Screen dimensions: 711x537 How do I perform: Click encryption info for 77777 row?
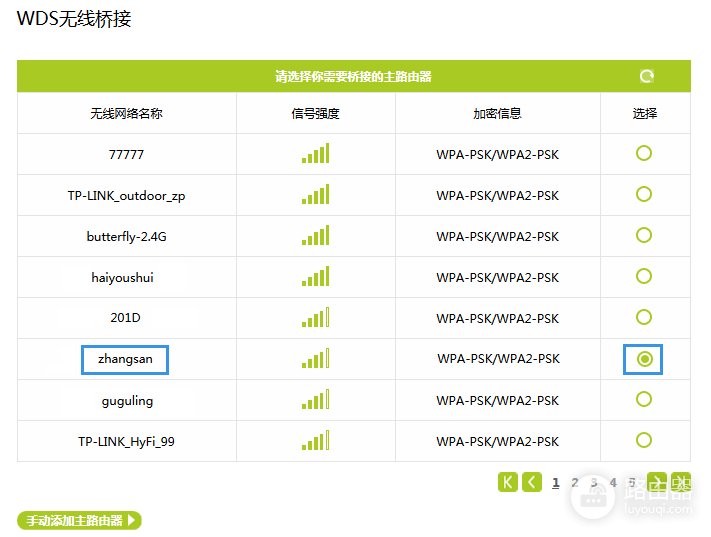pos(497,155)
